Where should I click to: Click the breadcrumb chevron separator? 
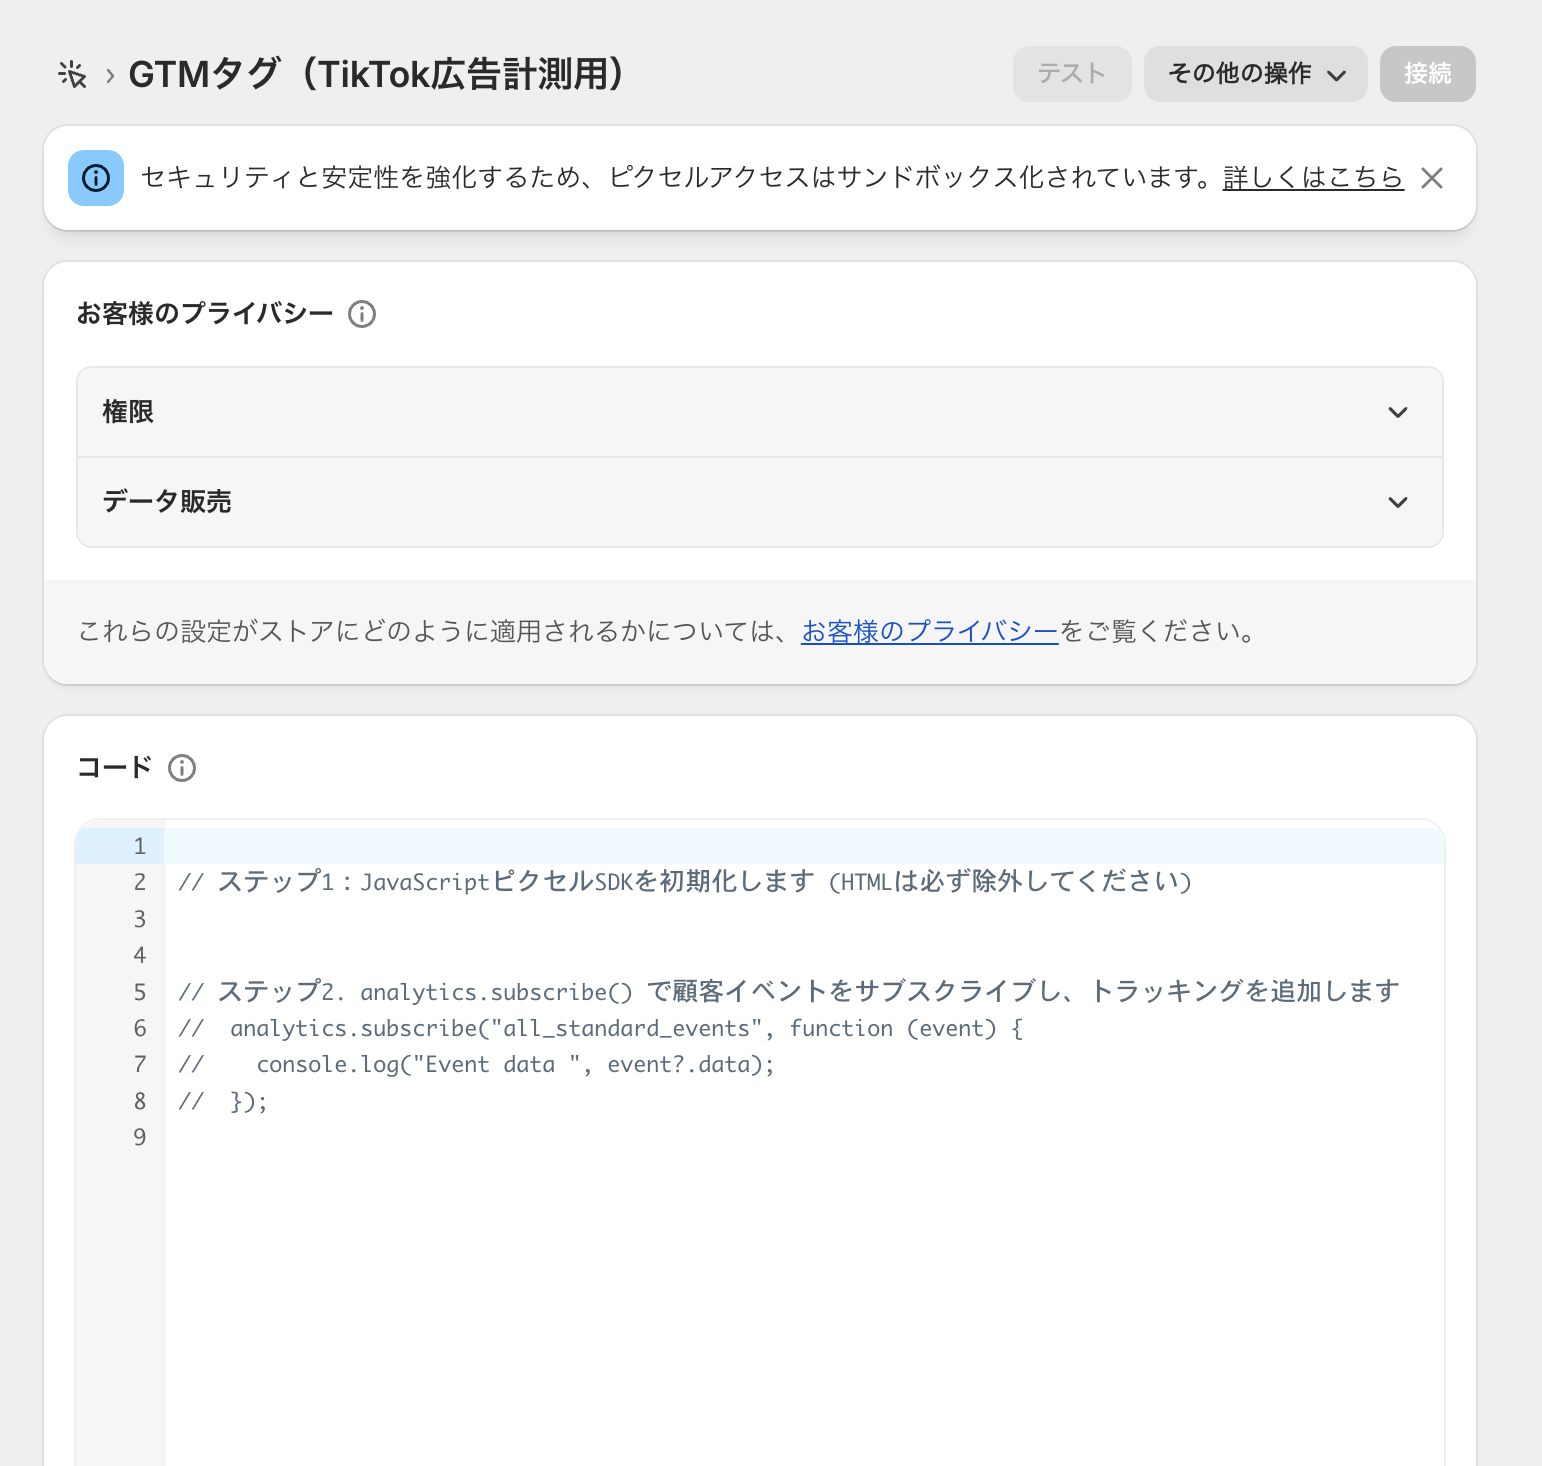110,75
